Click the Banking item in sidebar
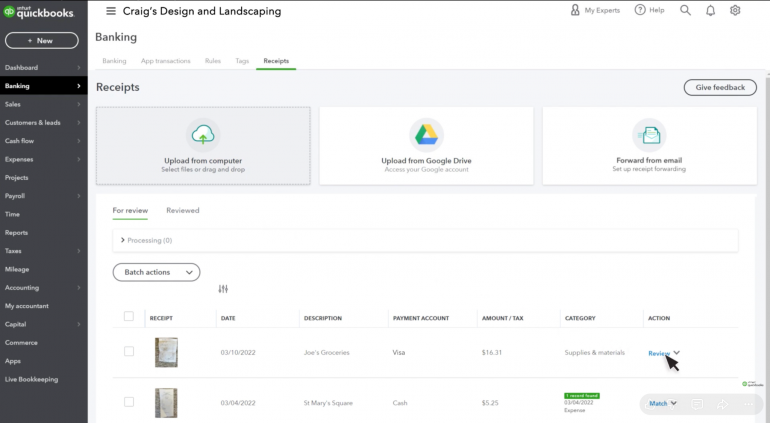 tap(44, 85)
